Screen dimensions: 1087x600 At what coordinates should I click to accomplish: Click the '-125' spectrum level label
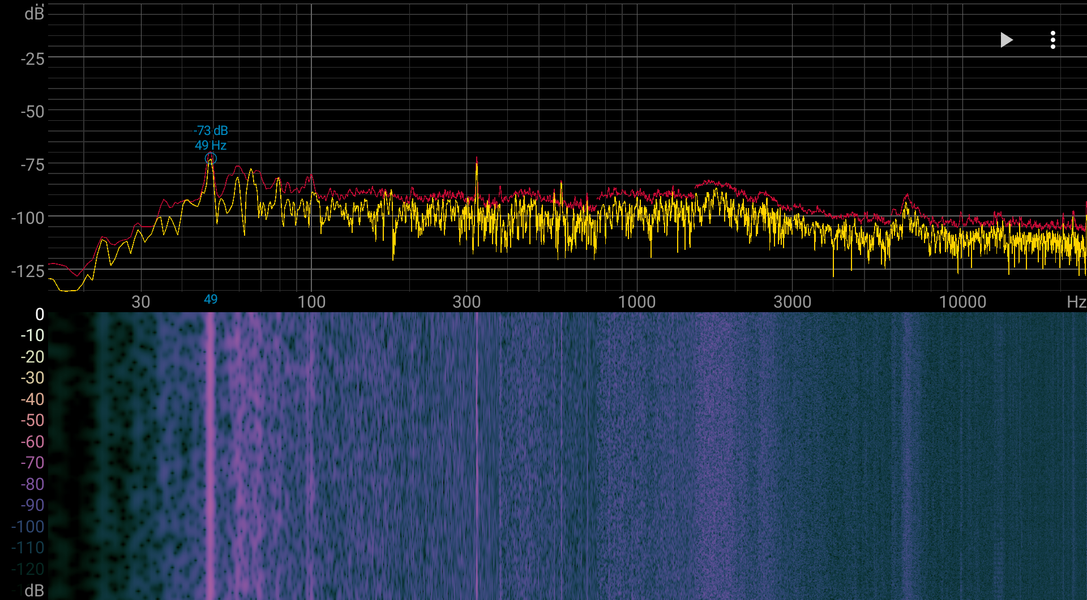tap(28, 271)
